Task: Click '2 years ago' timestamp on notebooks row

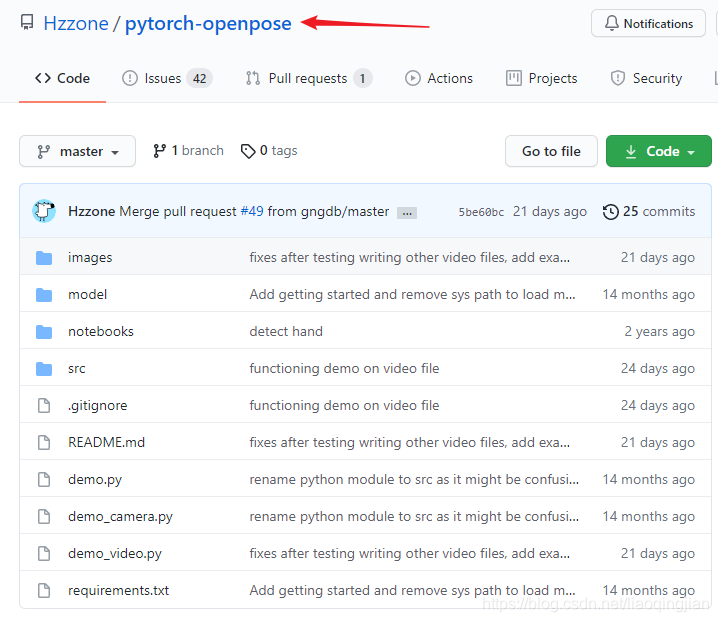Action: pyautogui.click(x=660, y=331)
